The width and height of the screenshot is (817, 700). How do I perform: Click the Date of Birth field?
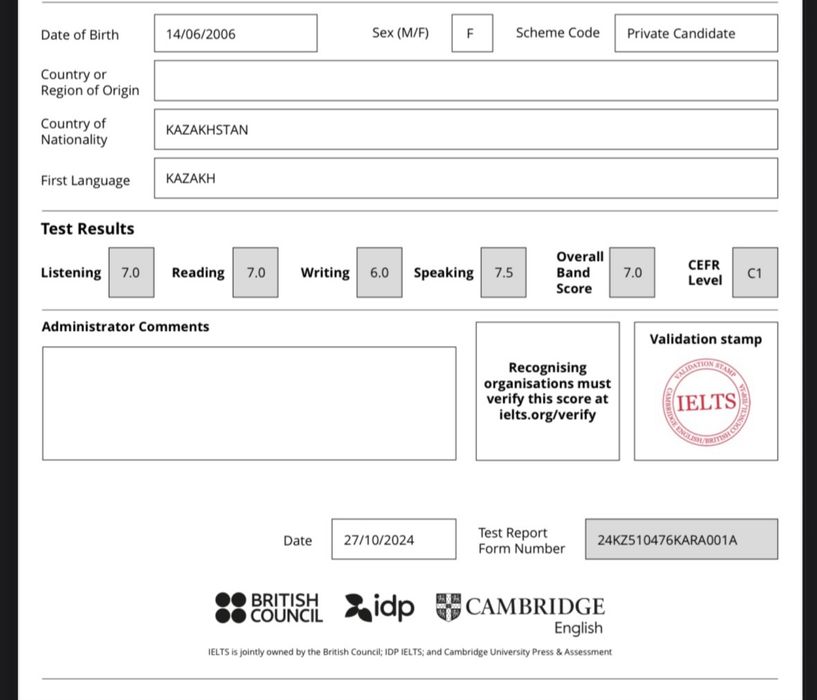click(x=235, y=34)
